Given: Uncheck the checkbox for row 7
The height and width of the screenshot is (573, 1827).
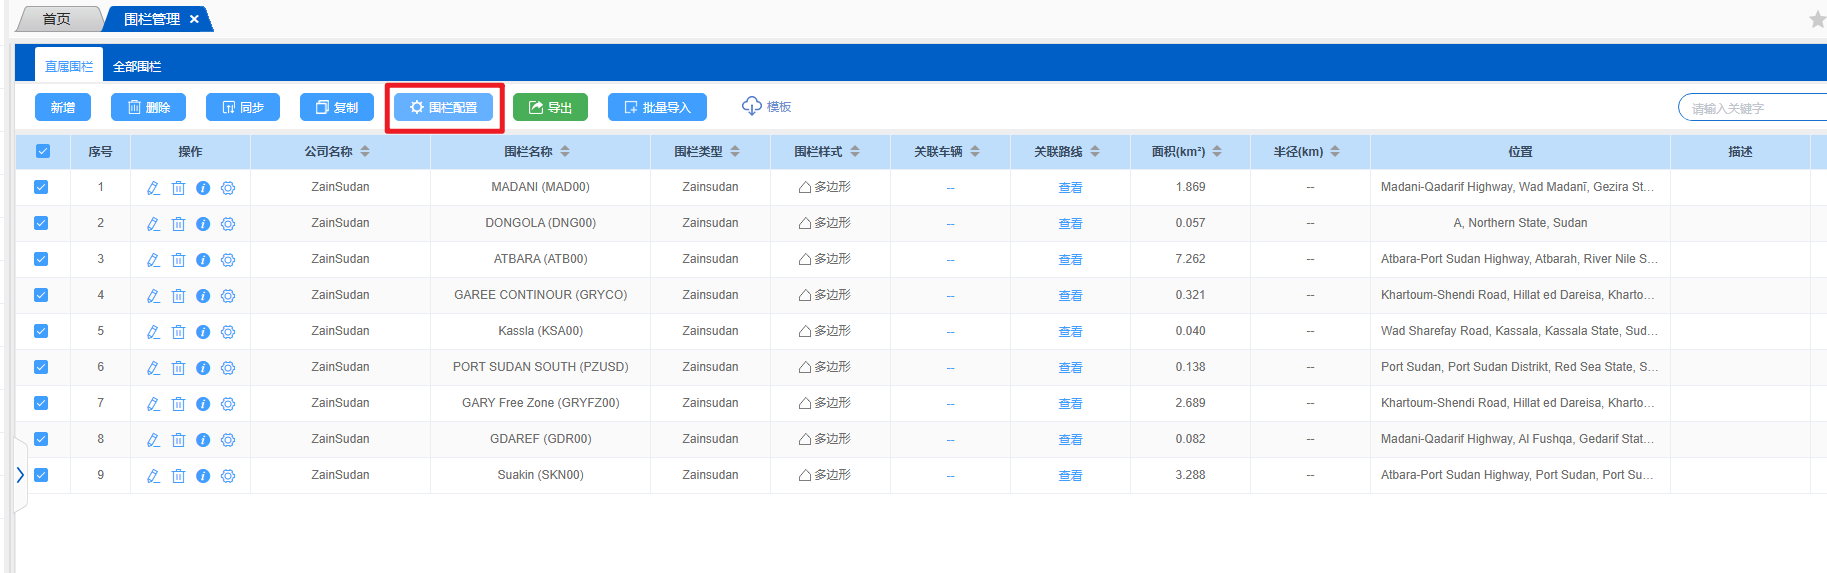Looking at the screenshot, I should click(41, 403).
